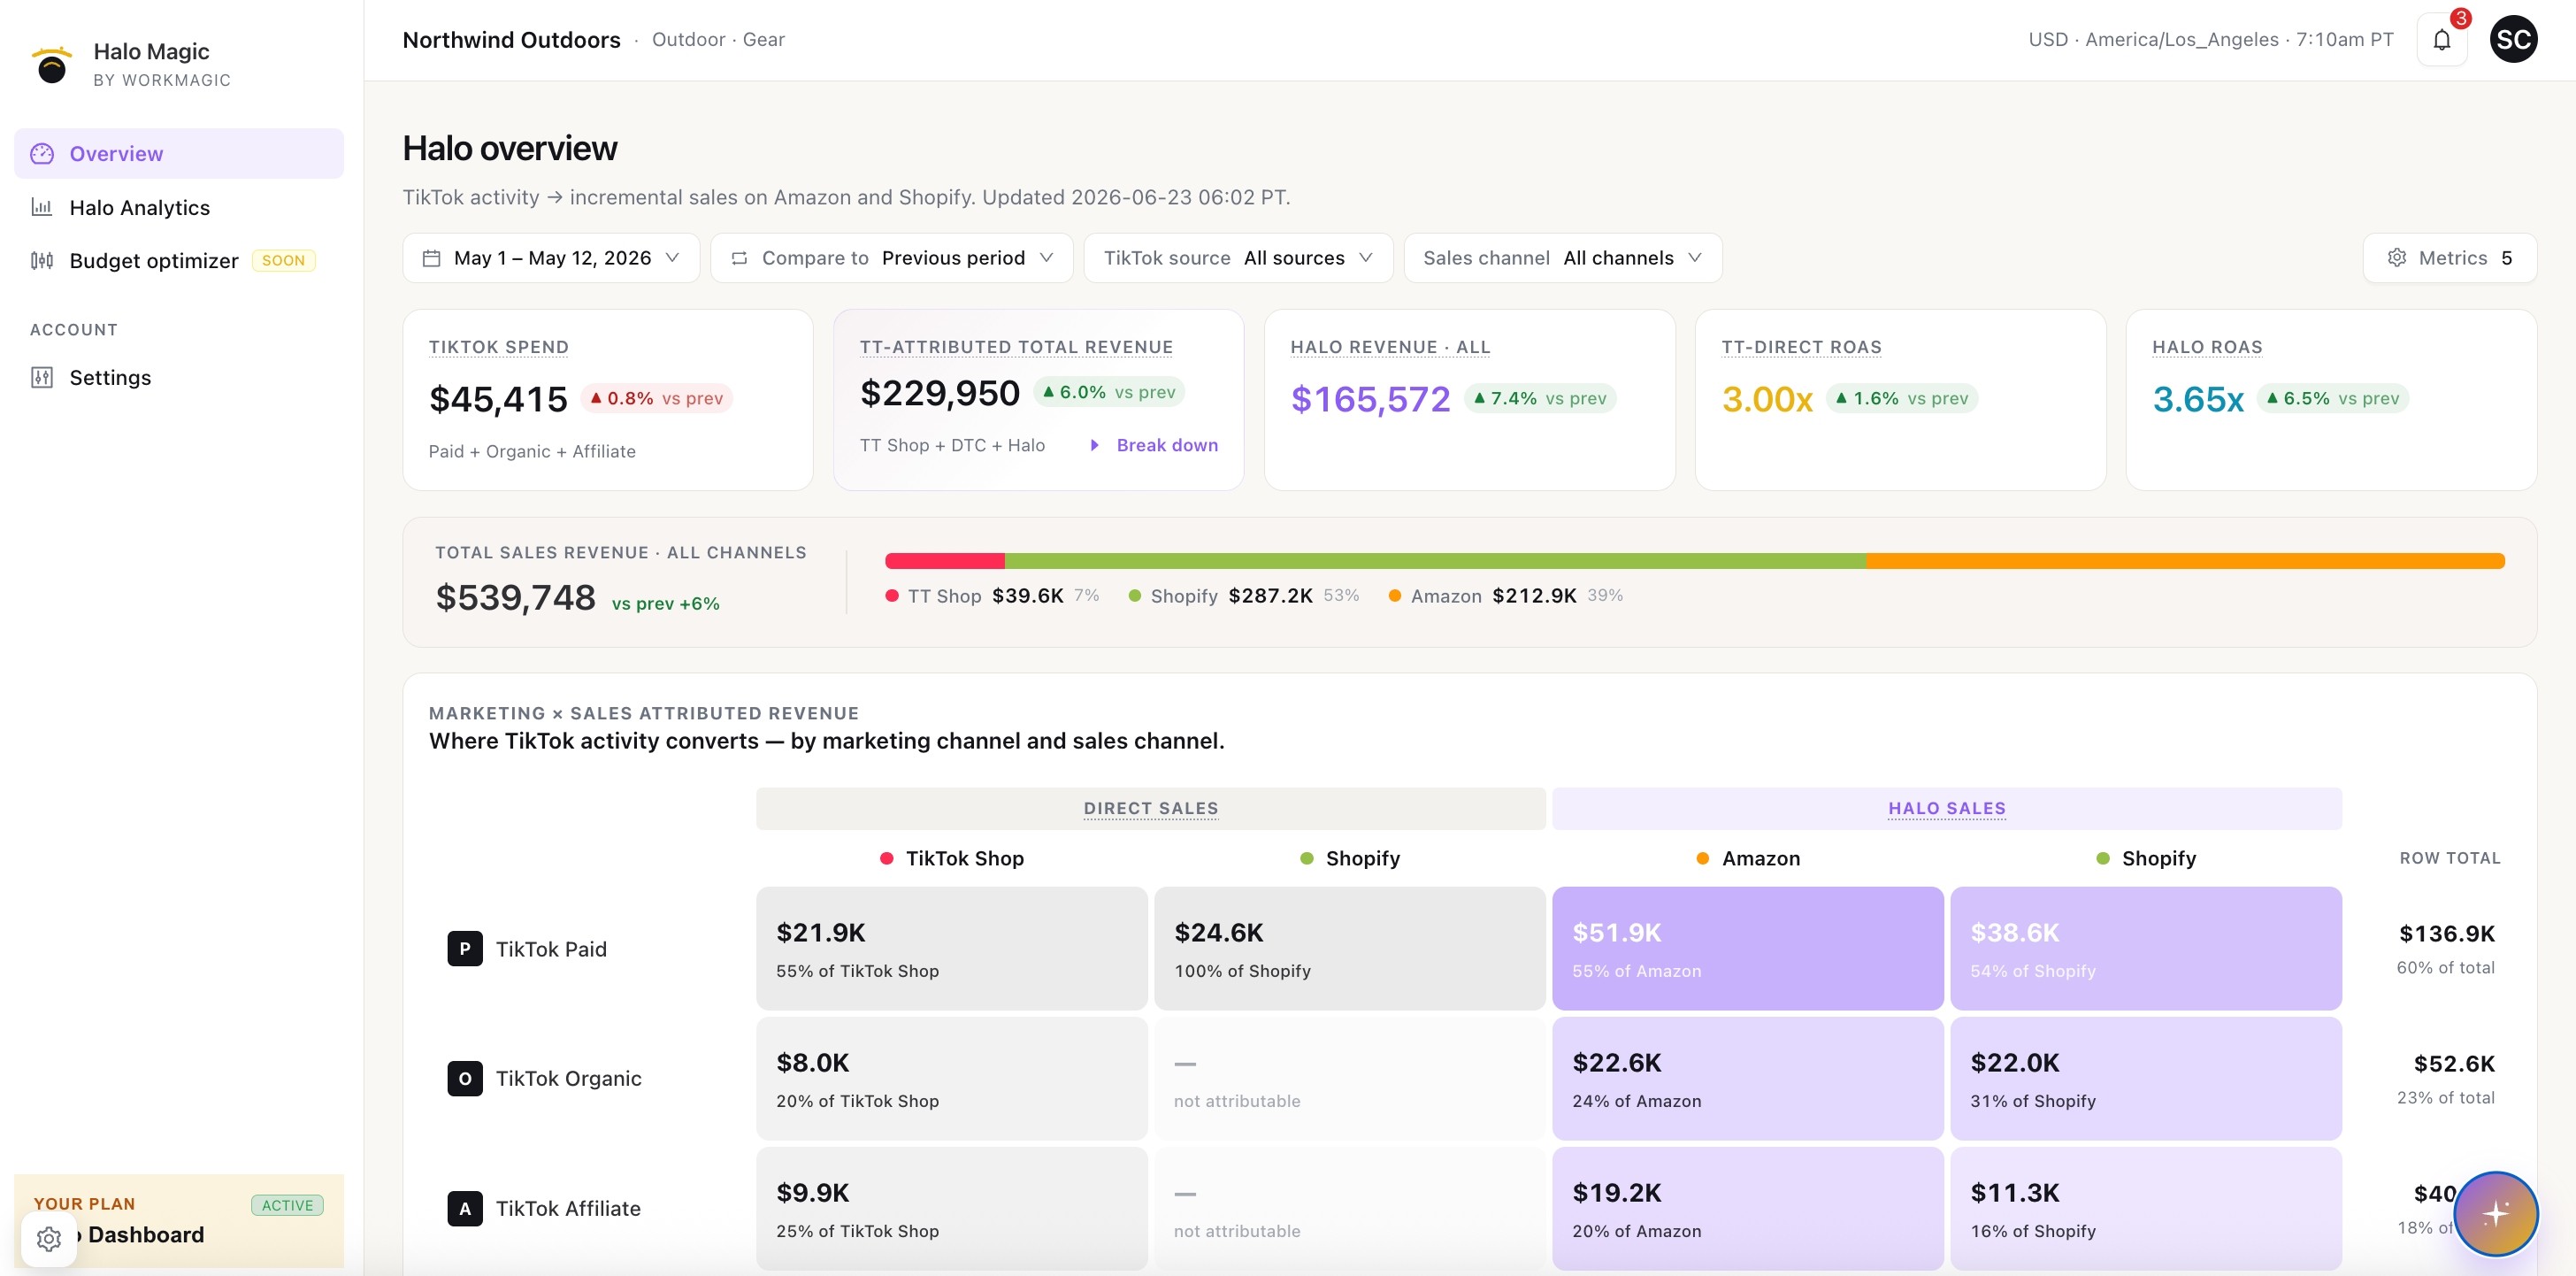Open the May 1 – May 12 date picker
The height and width of the screenshot is (1276, 2576).
tap(551, 258)
